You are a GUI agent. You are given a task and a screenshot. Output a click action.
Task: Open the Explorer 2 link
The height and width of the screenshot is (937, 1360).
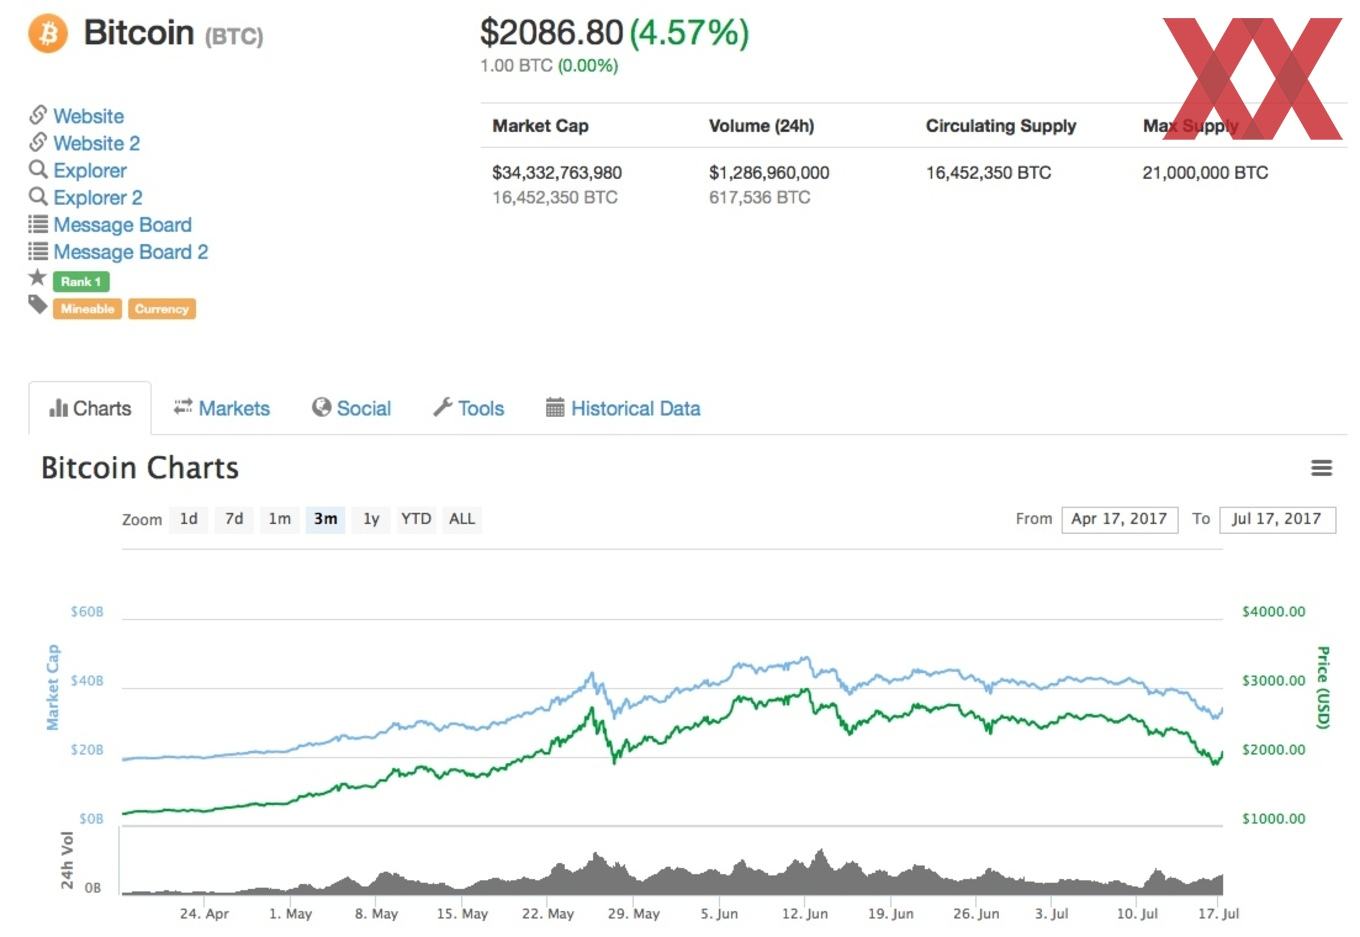point(98,197)
